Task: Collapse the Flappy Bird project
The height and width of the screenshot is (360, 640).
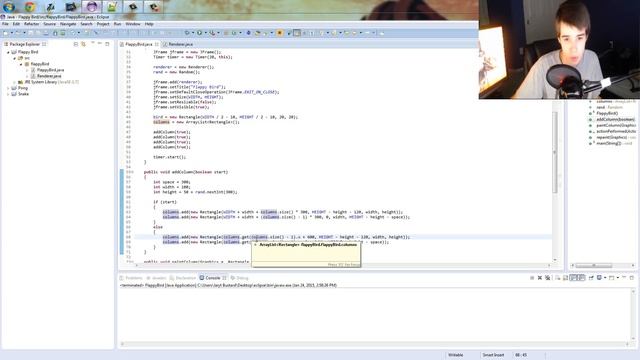Action: tap(8, 52)
